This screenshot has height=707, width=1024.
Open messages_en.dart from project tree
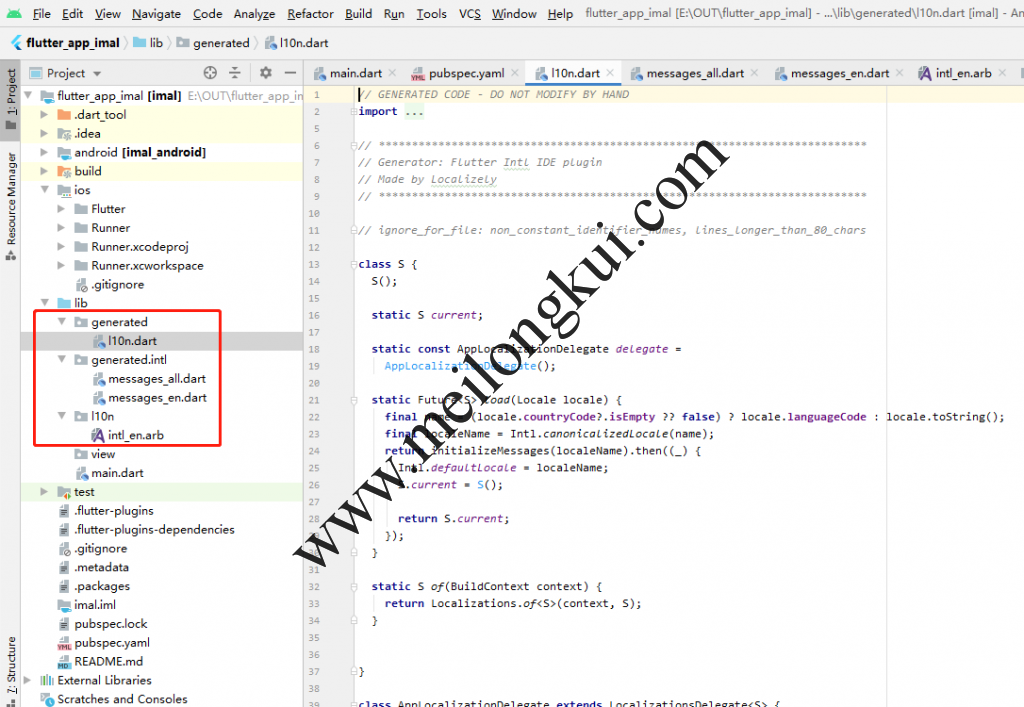tap(157, 398)
